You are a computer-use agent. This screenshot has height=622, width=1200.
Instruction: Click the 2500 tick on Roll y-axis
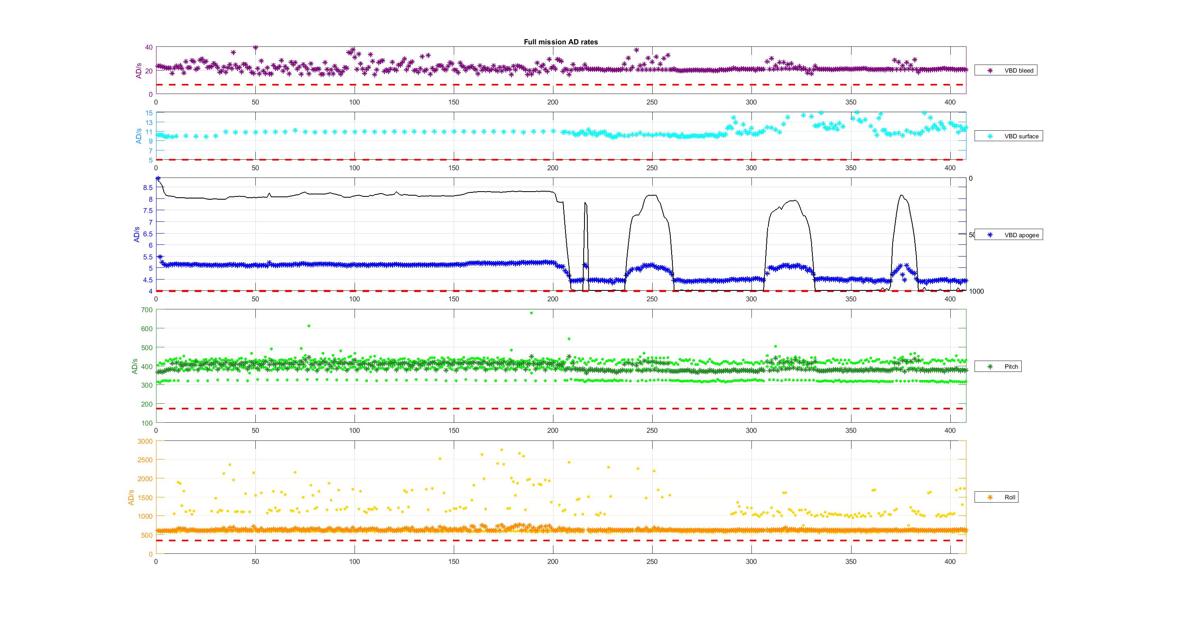[145, 460]
